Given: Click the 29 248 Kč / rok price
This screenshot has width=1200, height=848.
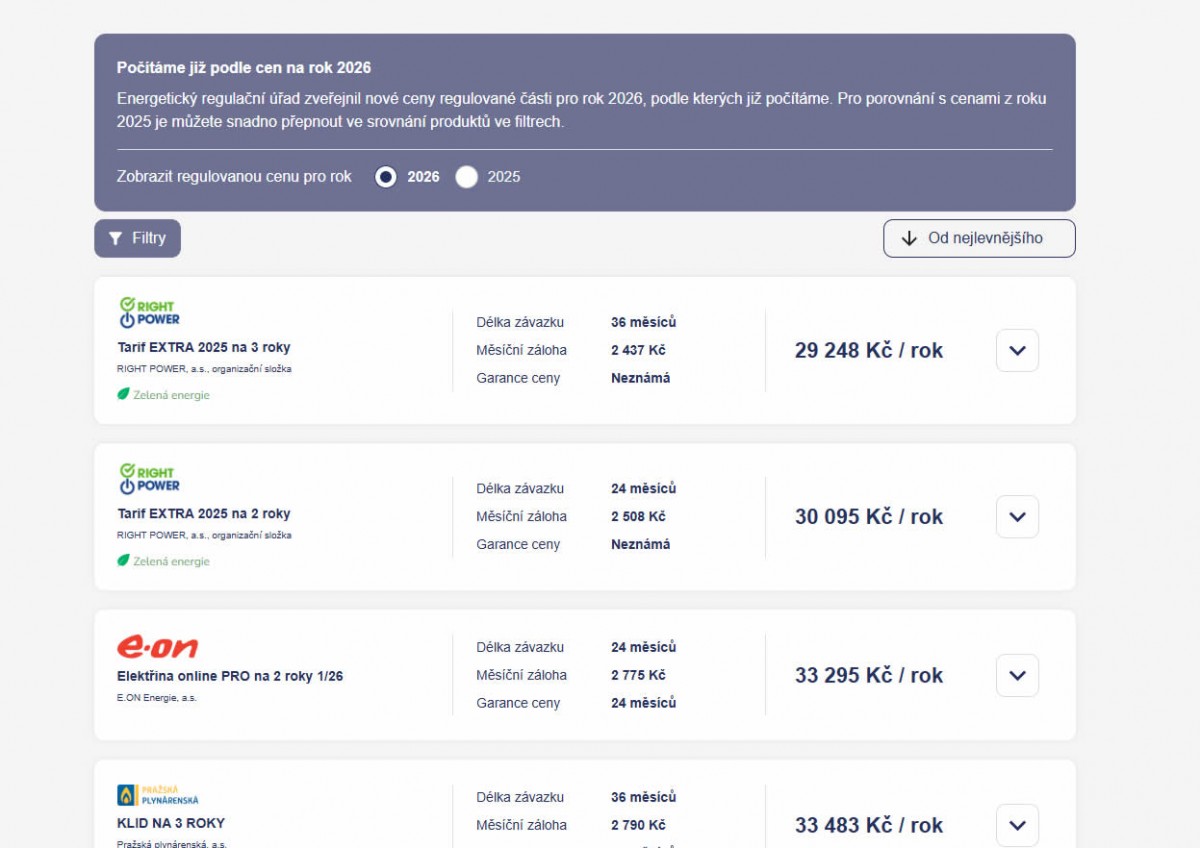Looking at the screenshot, I should [868, 351].
